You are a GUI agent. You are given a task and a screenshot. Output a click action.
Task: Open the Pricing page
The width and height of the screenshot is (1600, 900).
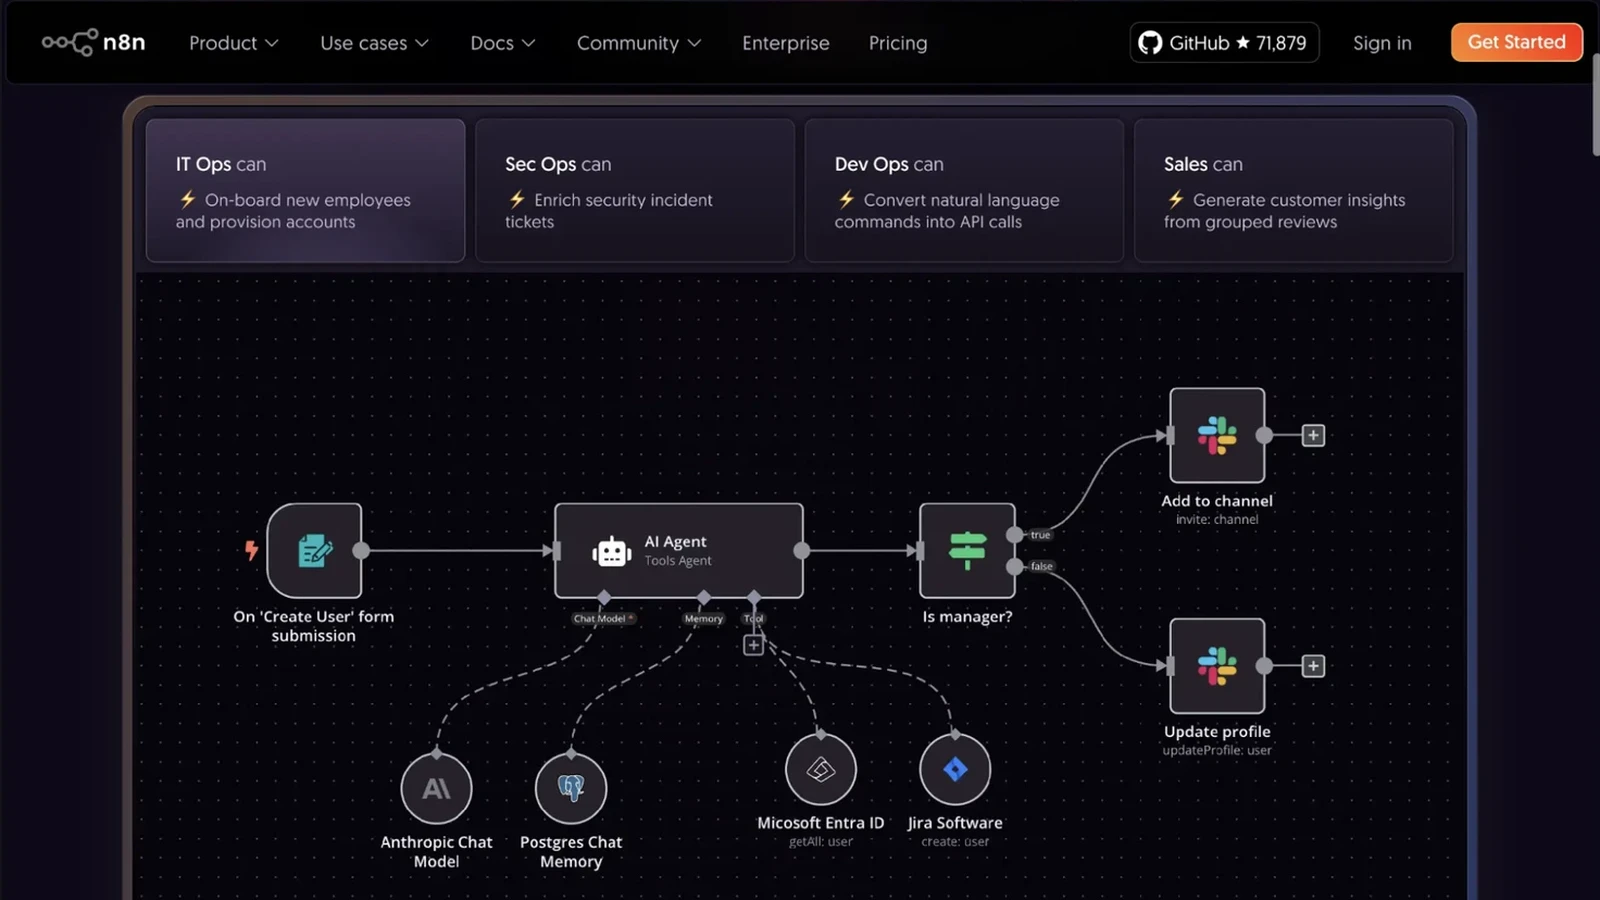(898, 43)
